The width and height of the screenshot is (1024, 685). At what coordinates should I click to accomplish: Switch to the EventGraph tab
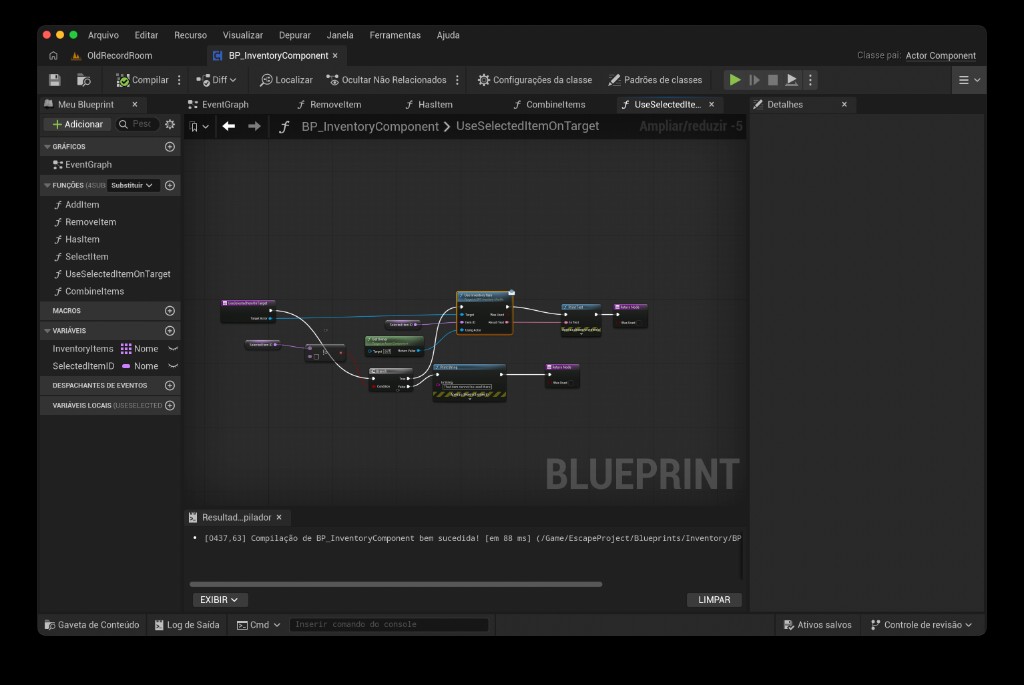click(218, 104)
